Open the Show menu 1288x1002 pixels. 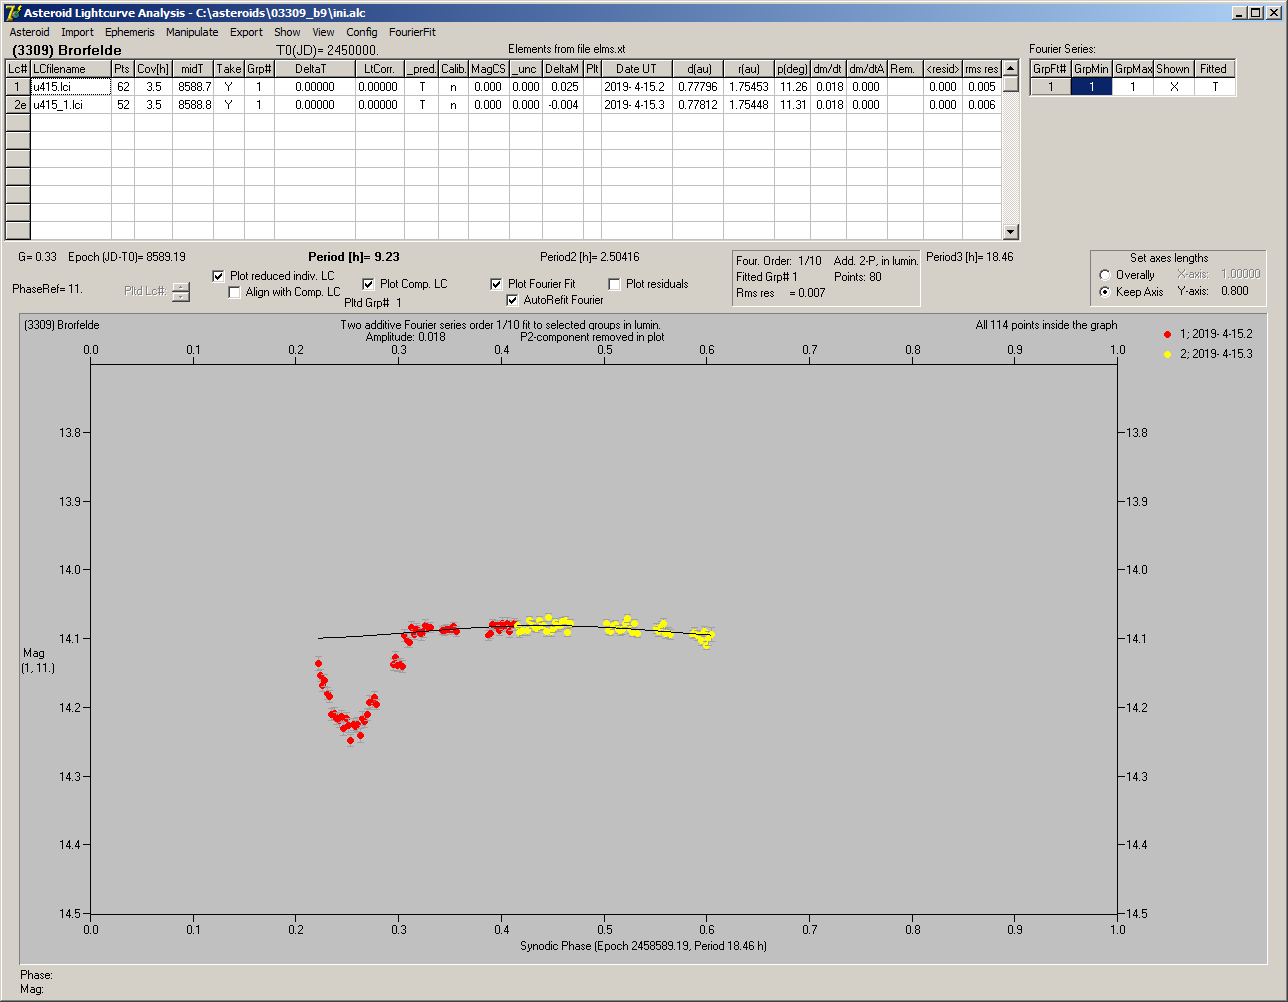[287, 32]
